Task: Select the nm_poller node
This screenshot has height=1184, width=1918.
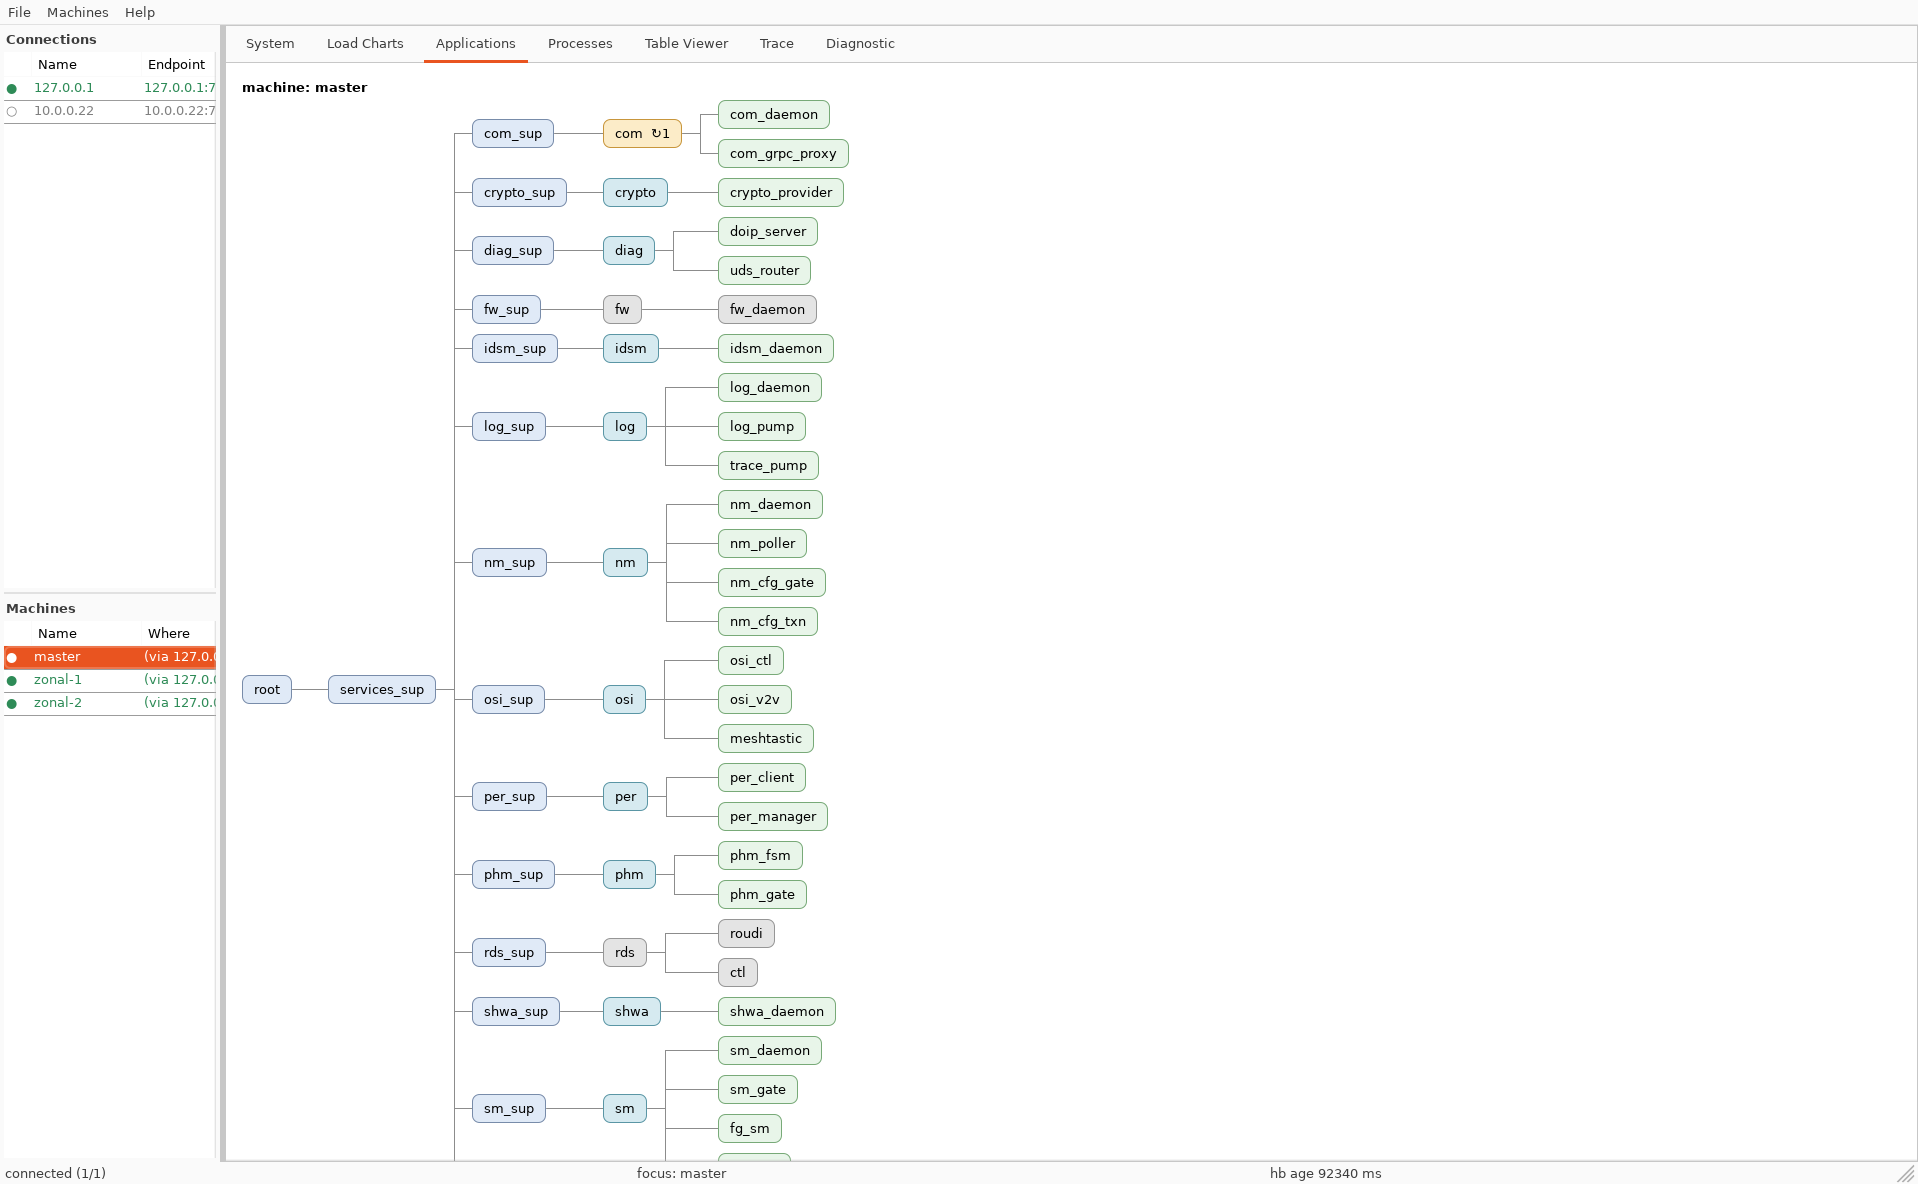Action: tap(762, 544)
